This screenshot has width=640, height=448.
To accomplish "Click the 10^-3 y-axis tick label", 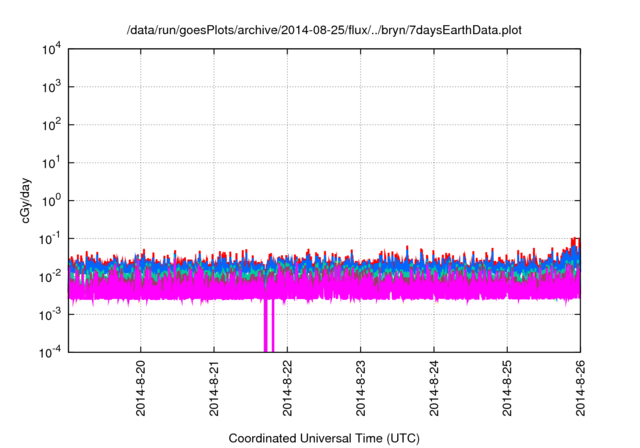I will coord(50,315).
